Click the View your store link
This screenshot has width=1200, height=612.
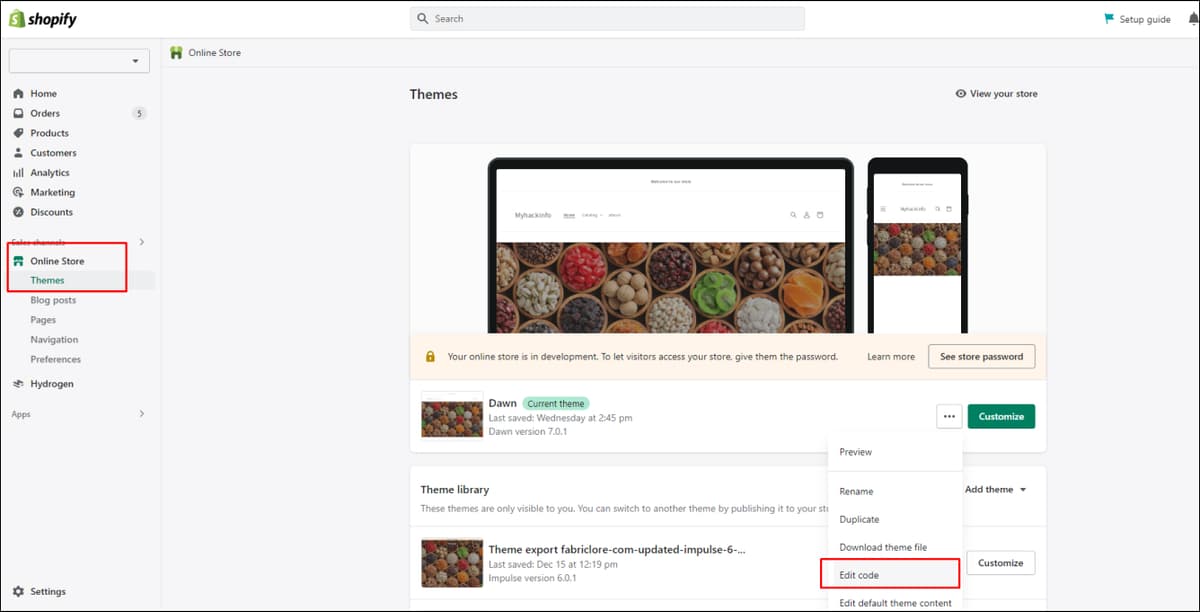[x=1003, y=94]
